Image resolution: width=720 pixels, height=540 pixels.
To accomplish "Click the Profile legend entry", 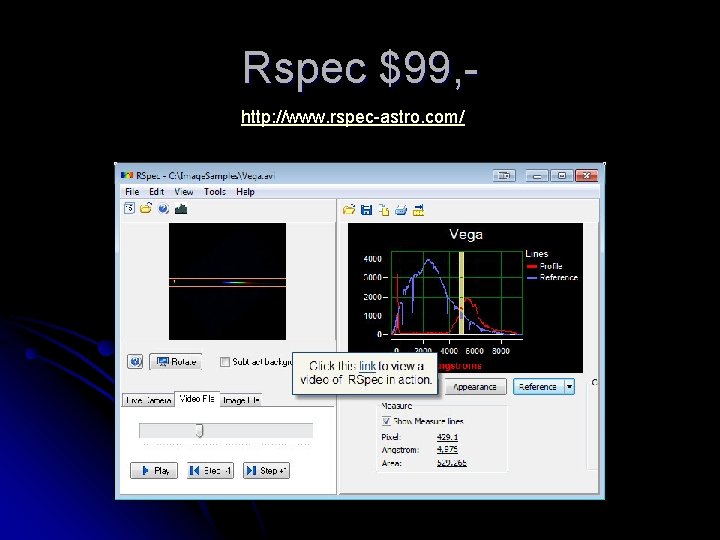I will click(x=545, y=266).
